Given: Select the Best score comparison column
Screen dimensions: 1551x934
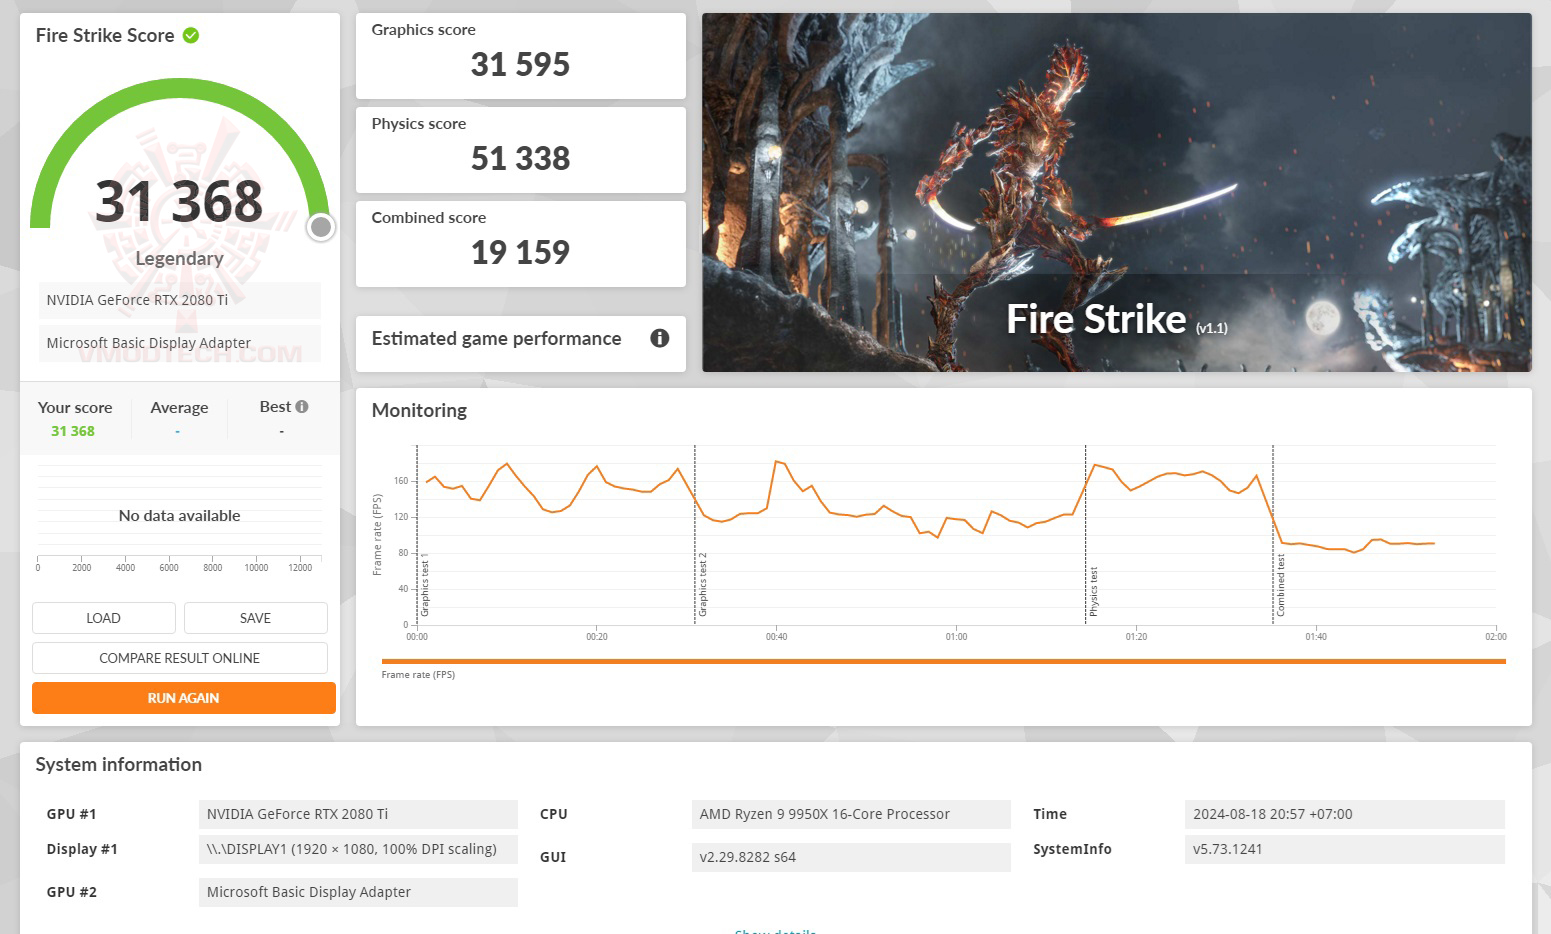Looking at the screenshot, I should point(277,418).
